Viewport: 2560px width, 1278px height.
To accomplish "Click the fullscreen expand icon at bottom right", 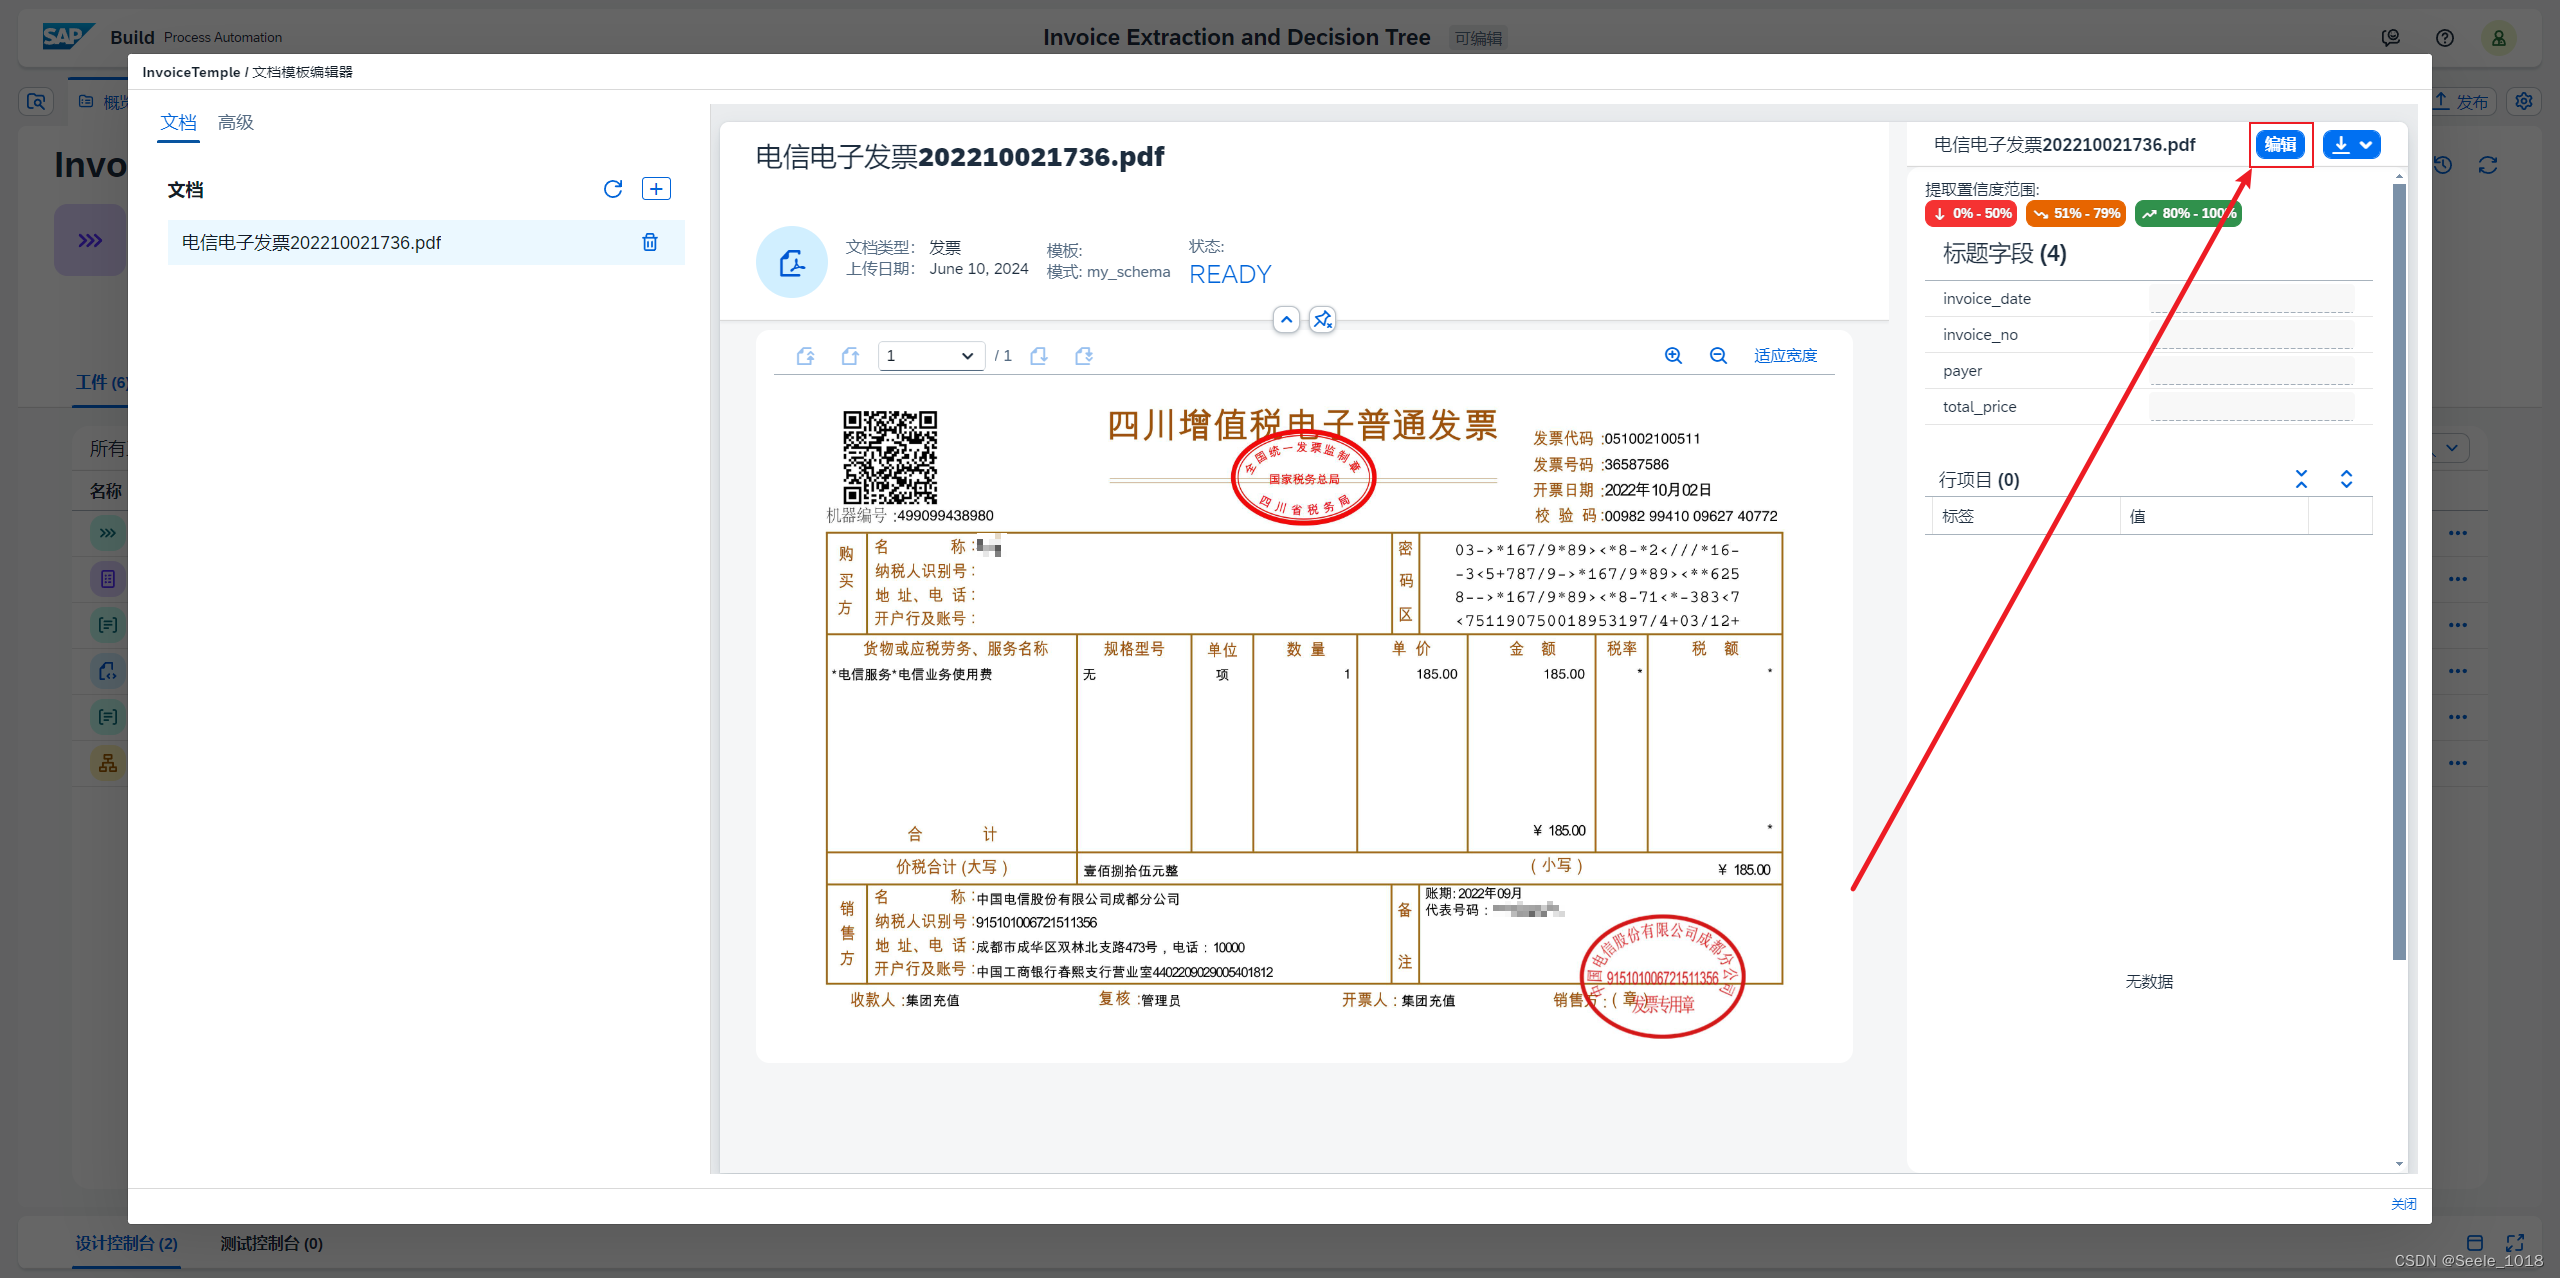I will (2516, 1243).
